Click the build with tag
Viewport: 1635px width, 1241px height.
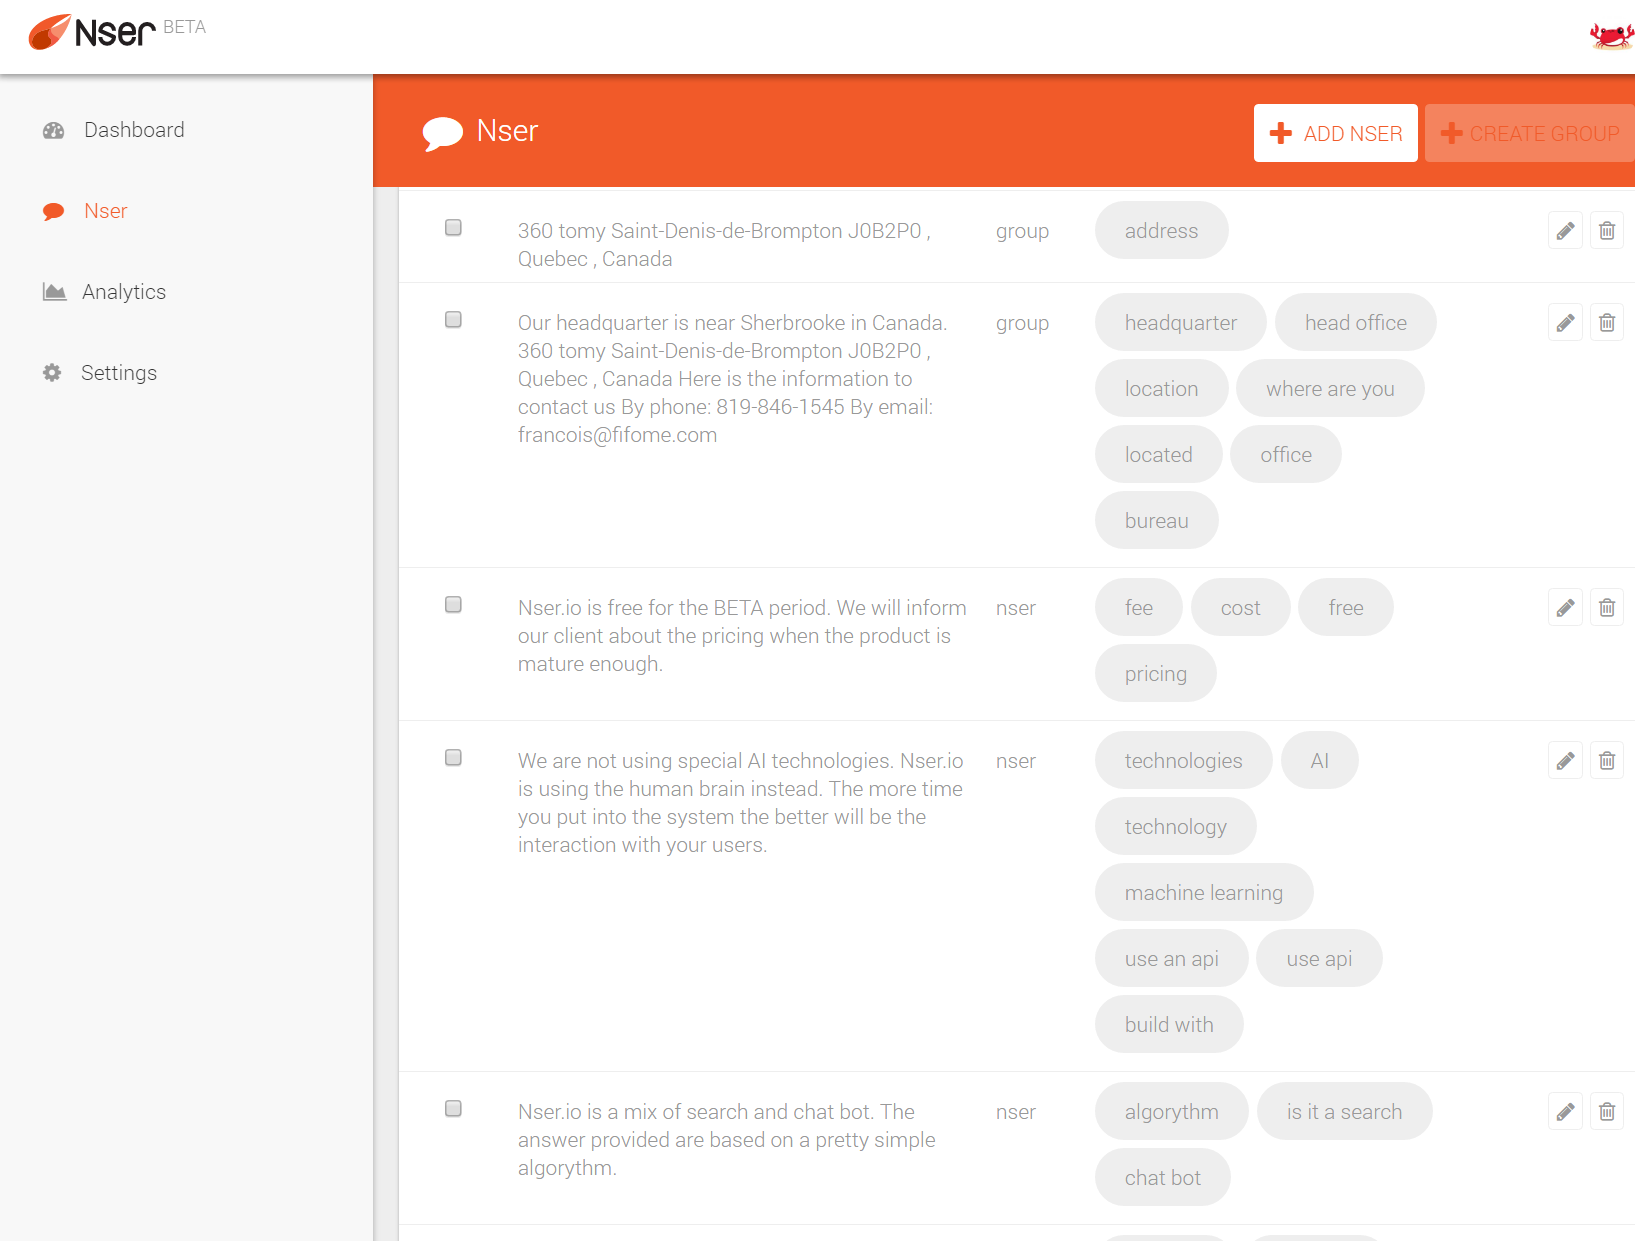pyautogui.click(x=1169, y=1025)
